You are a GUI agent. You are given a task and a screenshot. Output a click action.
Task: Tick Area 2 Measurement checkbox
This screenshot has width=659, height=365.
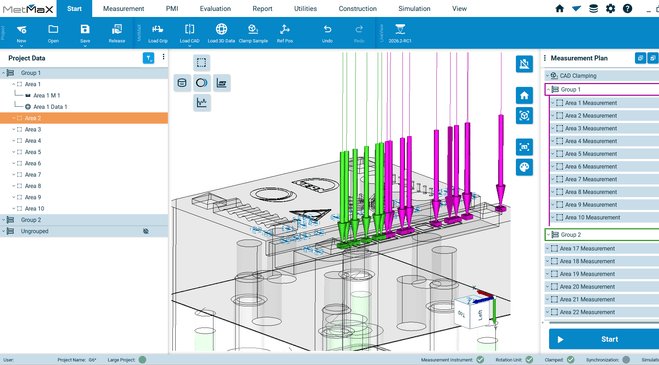[559, 116]
